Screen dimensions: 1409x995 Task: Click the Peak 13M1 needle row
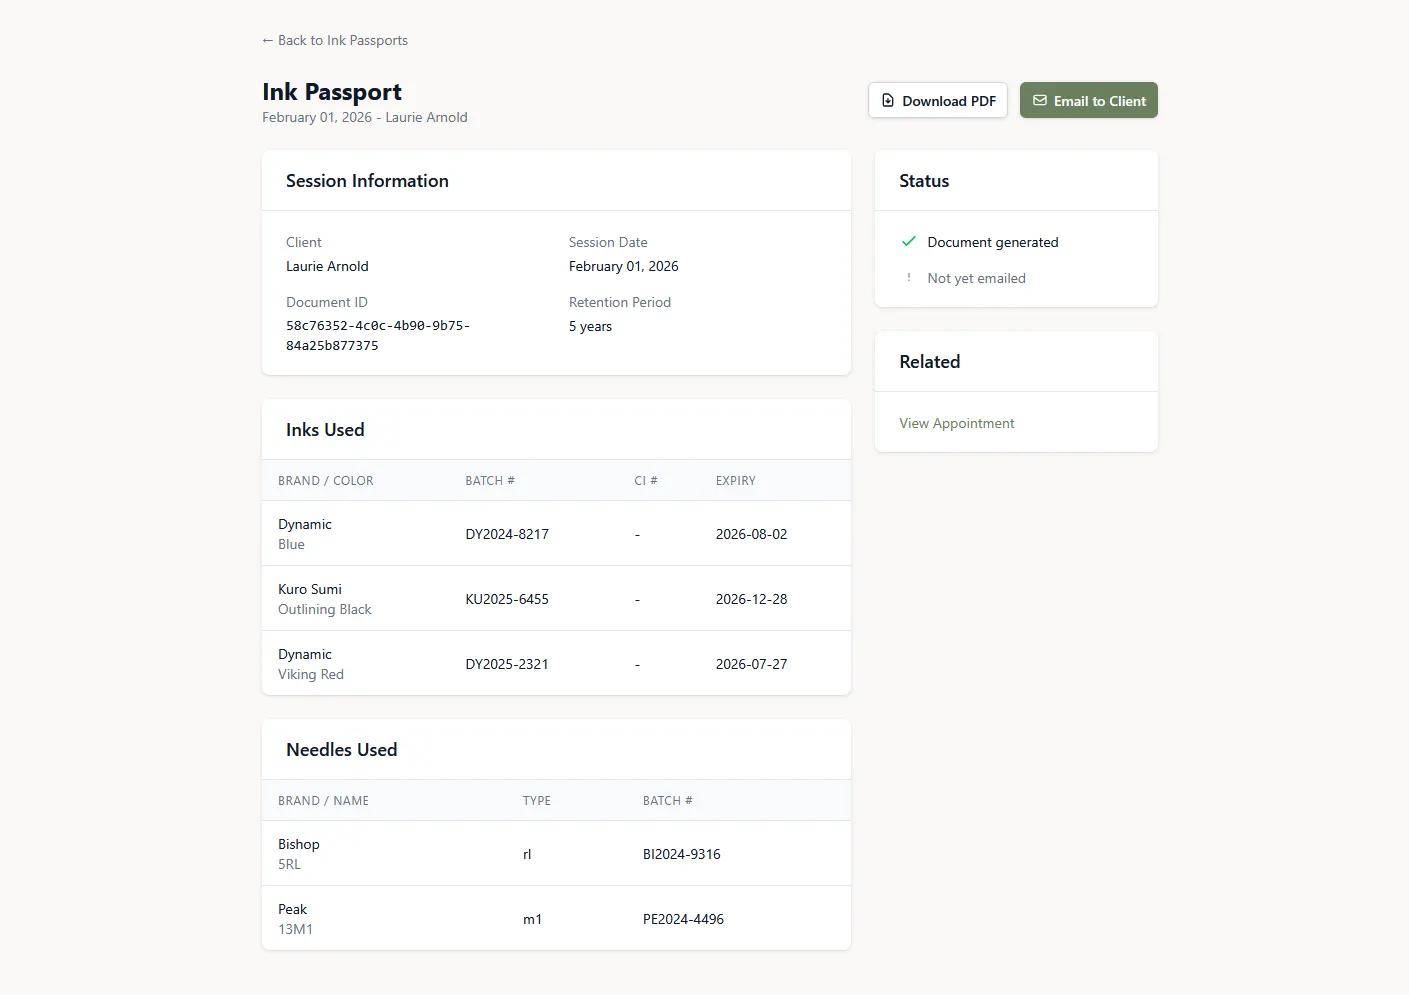(x=556, y=919)
